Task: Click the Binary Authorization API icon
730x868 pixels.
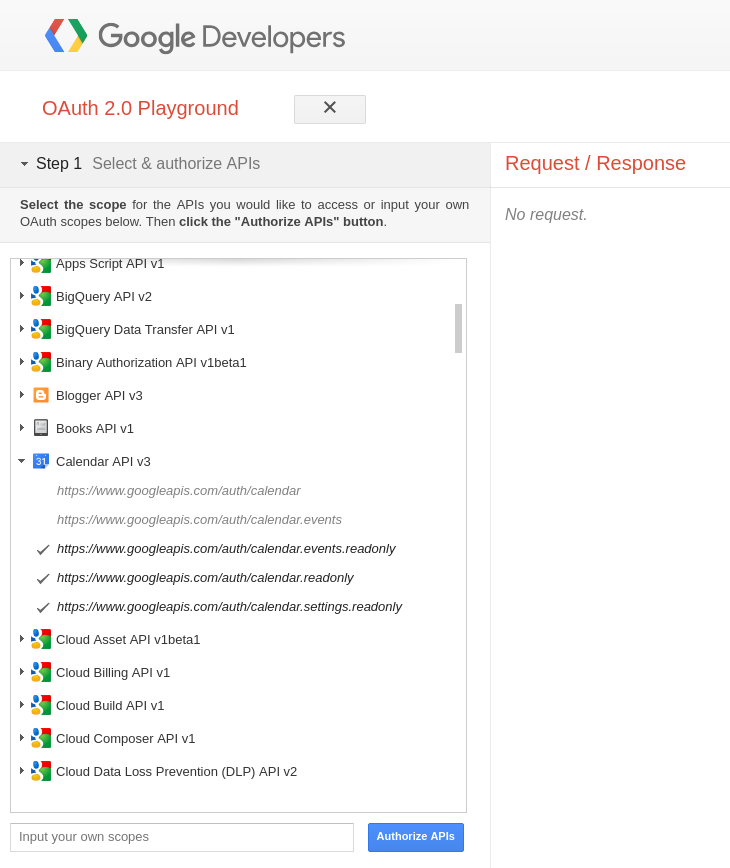Action: [x=41, y=362]
